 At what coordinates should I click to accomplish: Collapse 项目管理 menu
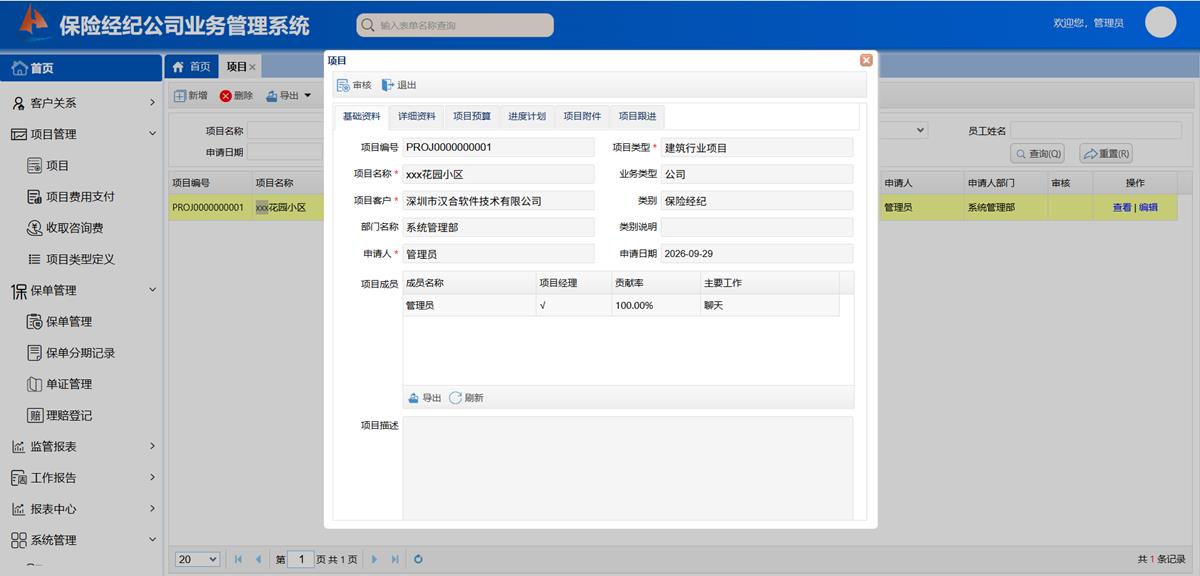click(81, 134)
